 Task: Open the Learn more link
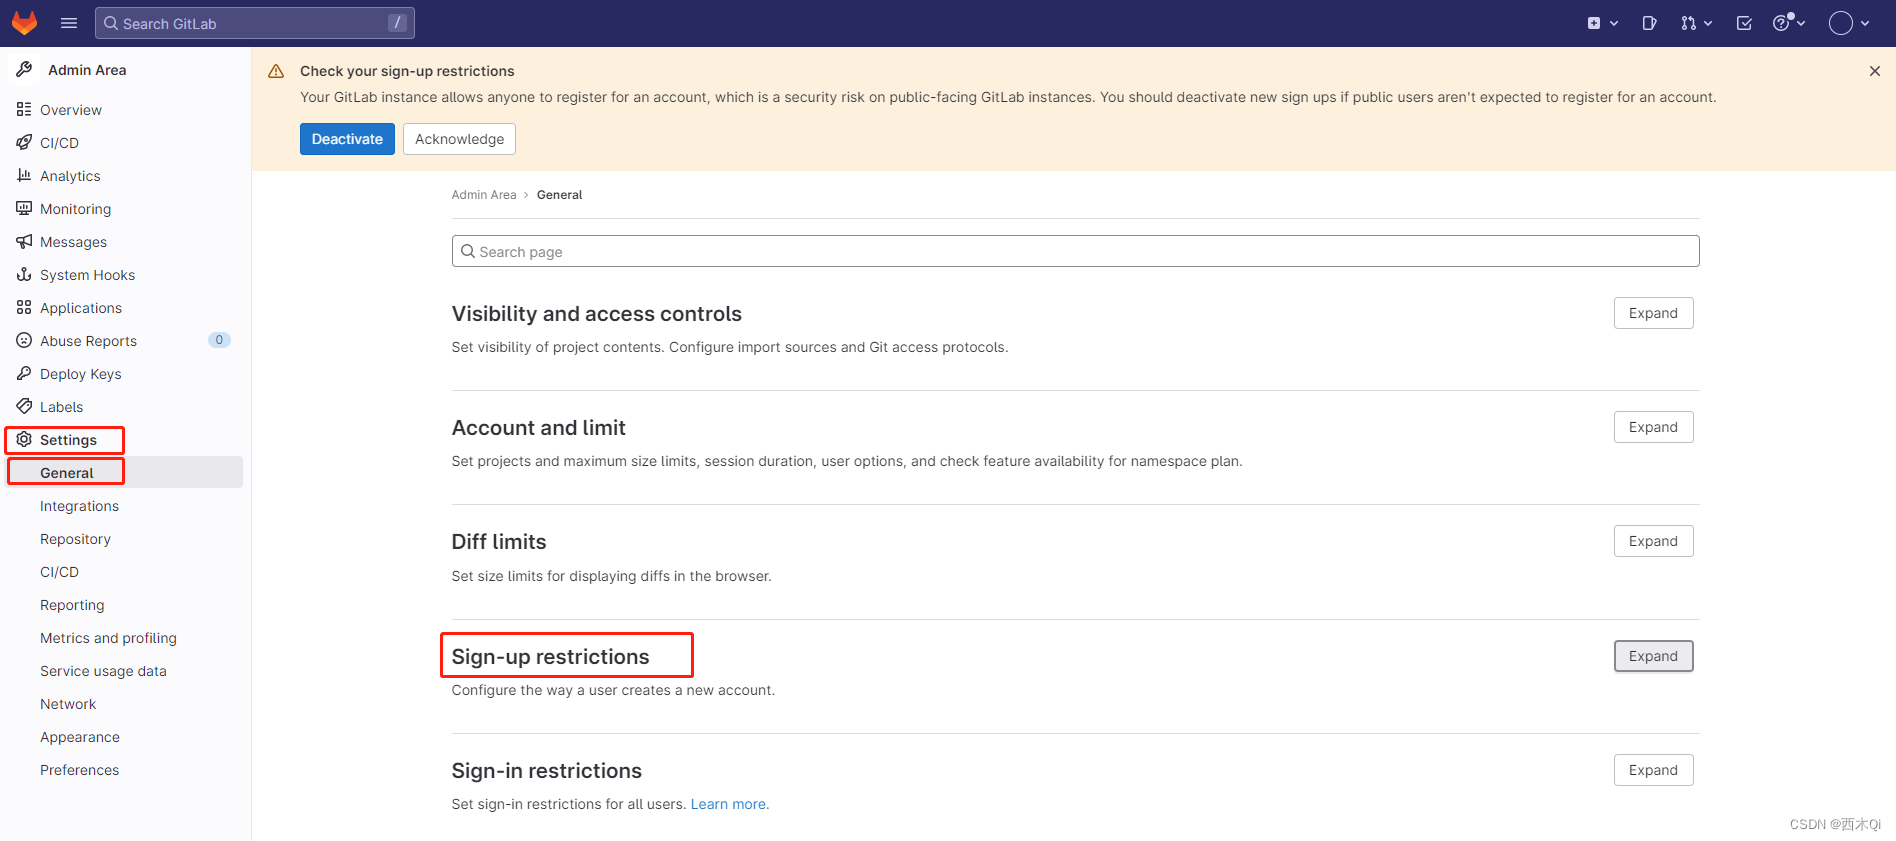730,804
